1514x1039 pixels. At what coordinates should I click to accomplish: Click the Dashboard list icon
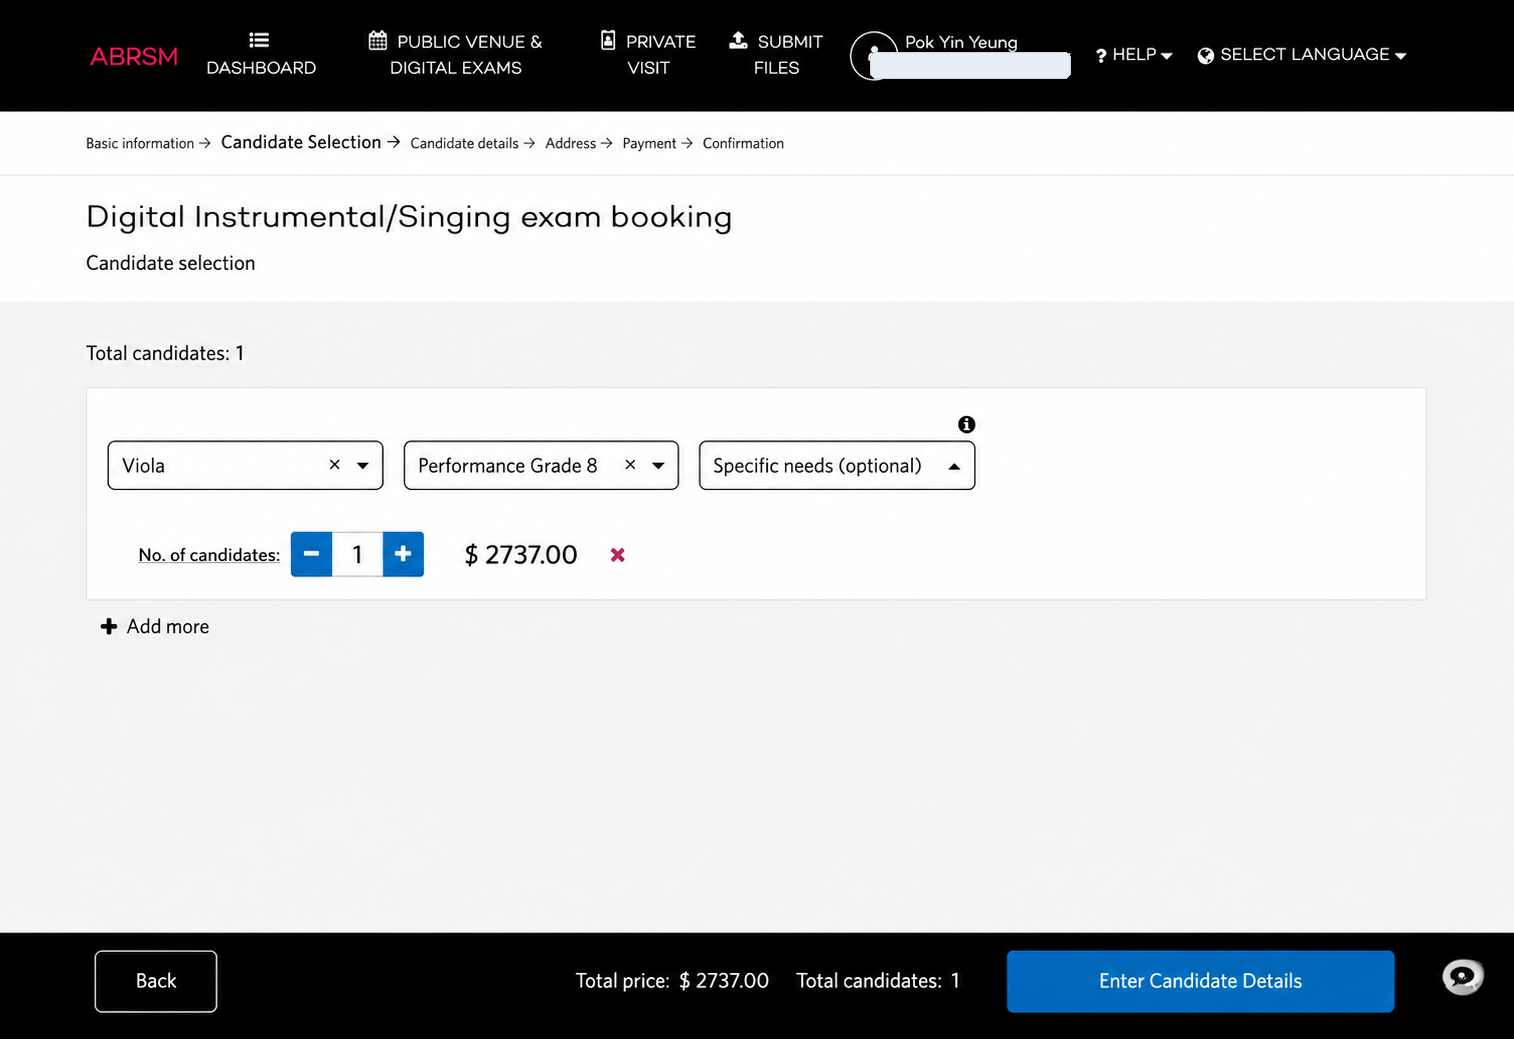pos(259,40)
